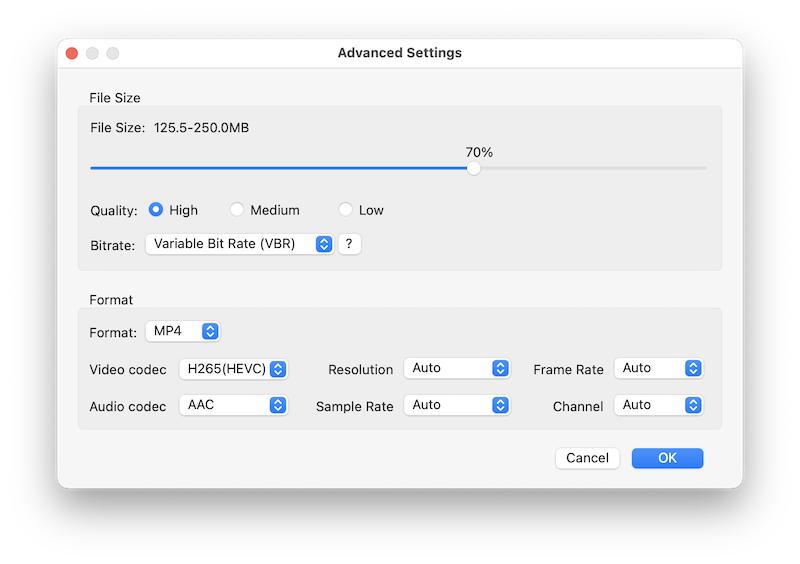Click the Advanced Settings window title
The image size is (800, 564).
click(399, 53)
